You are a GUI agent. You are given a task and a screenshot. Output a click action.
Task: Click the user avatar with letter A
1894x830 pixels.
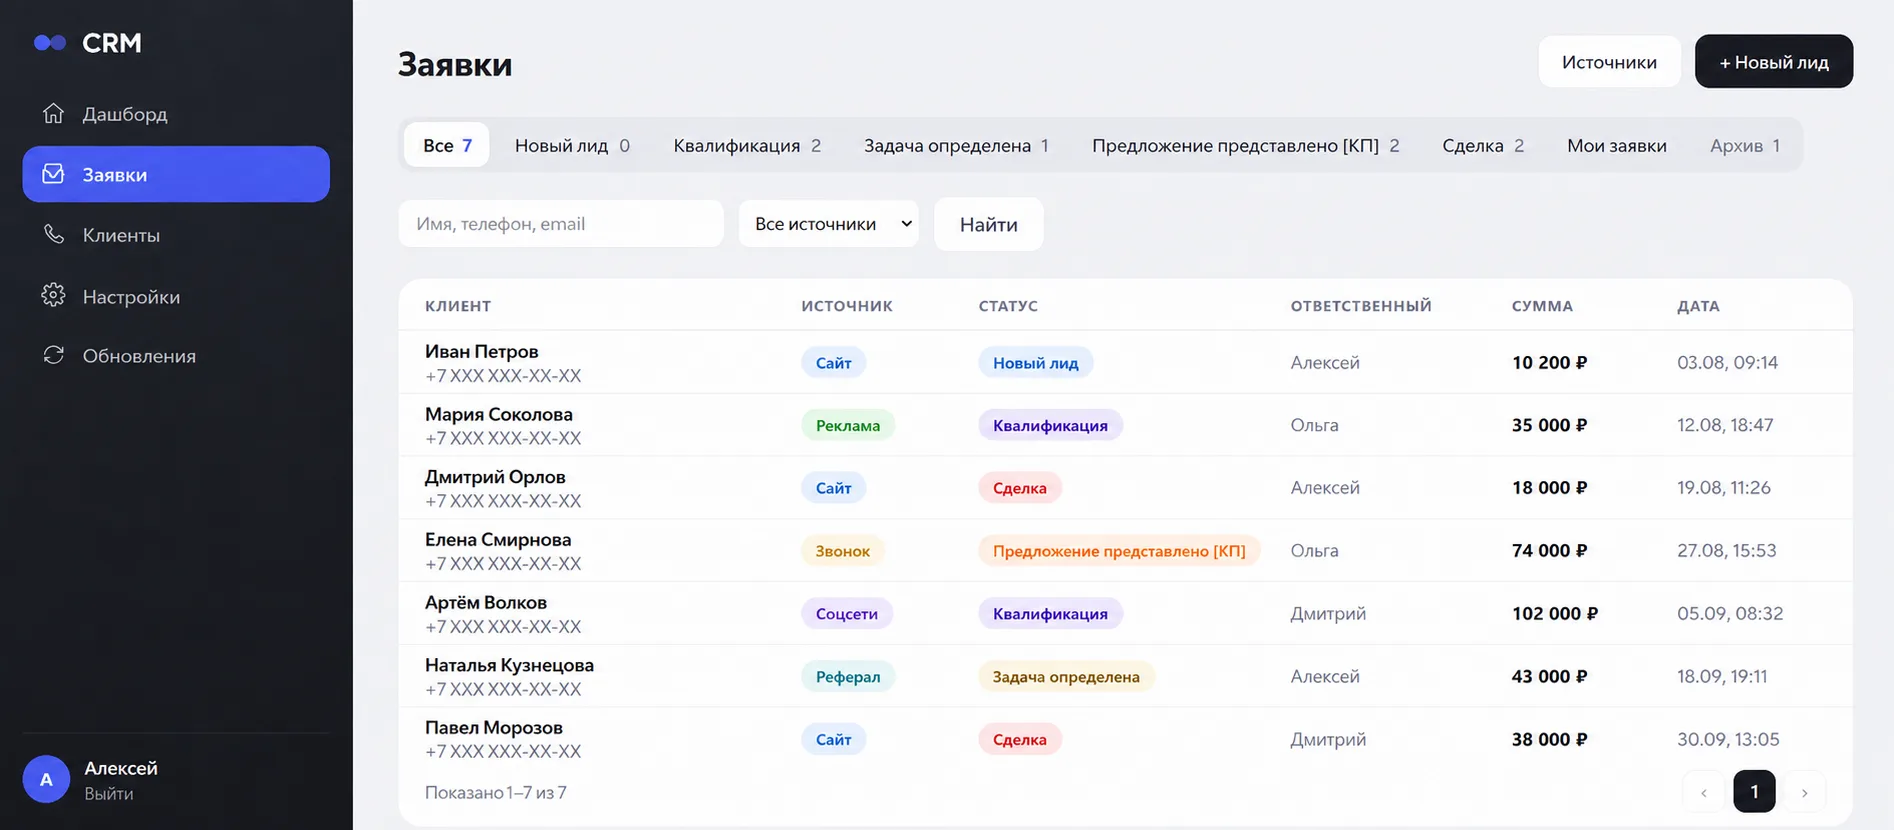tap(46, 779)
